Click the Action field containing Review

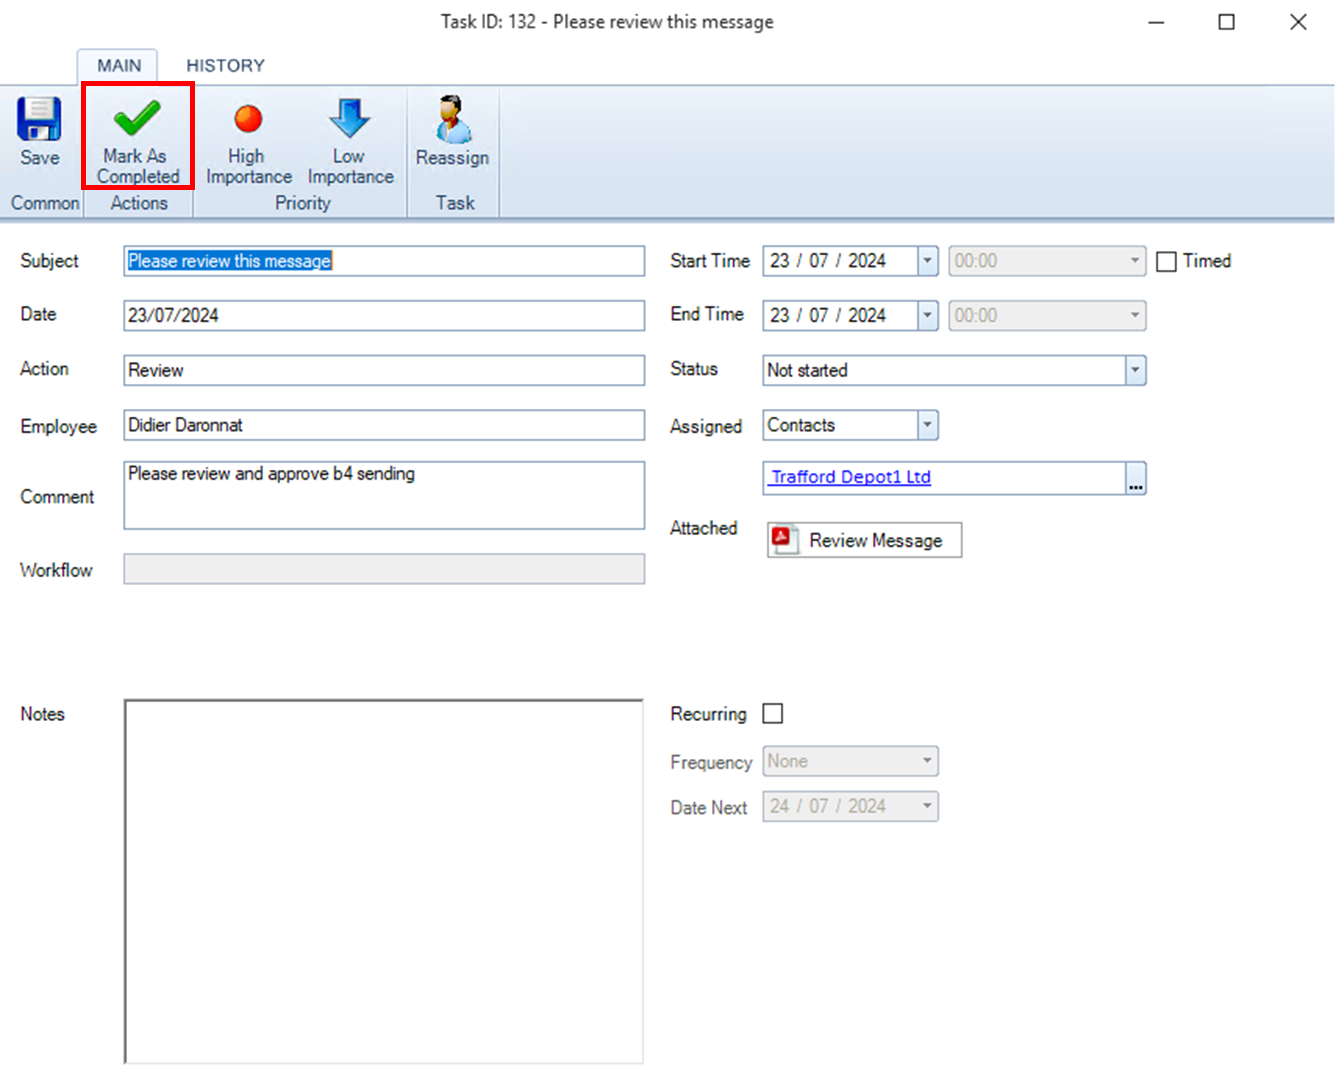(x=384, y=370)
